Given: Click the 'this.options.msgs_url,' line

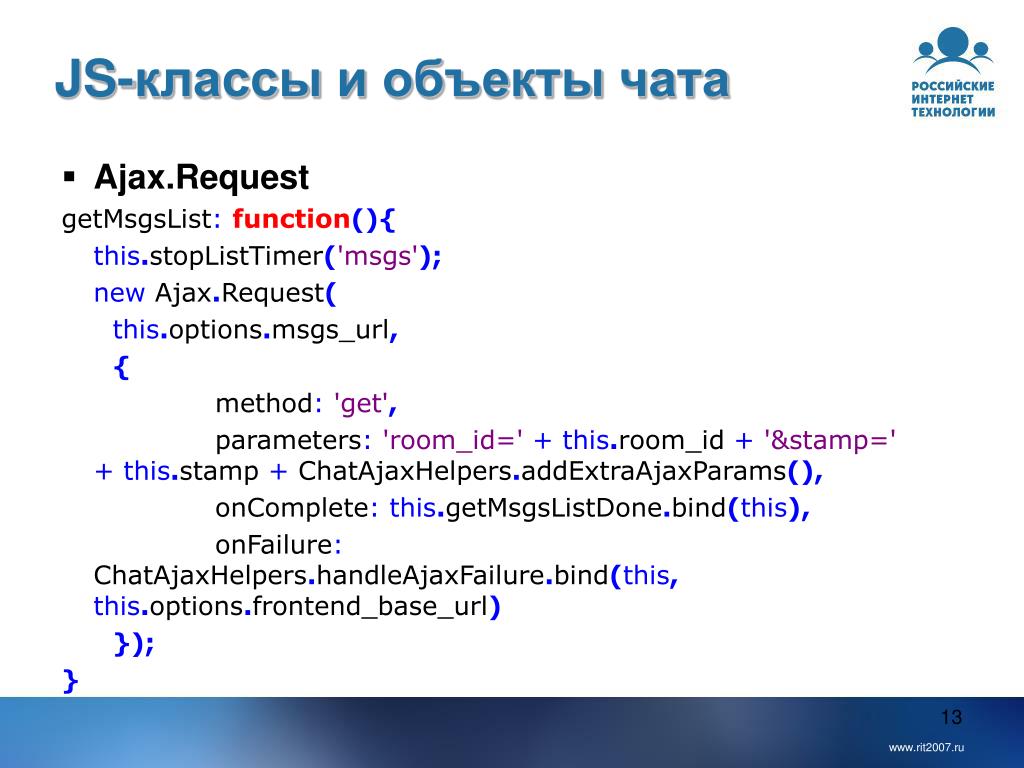Looking at the screenshot, I should coord(255,330).
